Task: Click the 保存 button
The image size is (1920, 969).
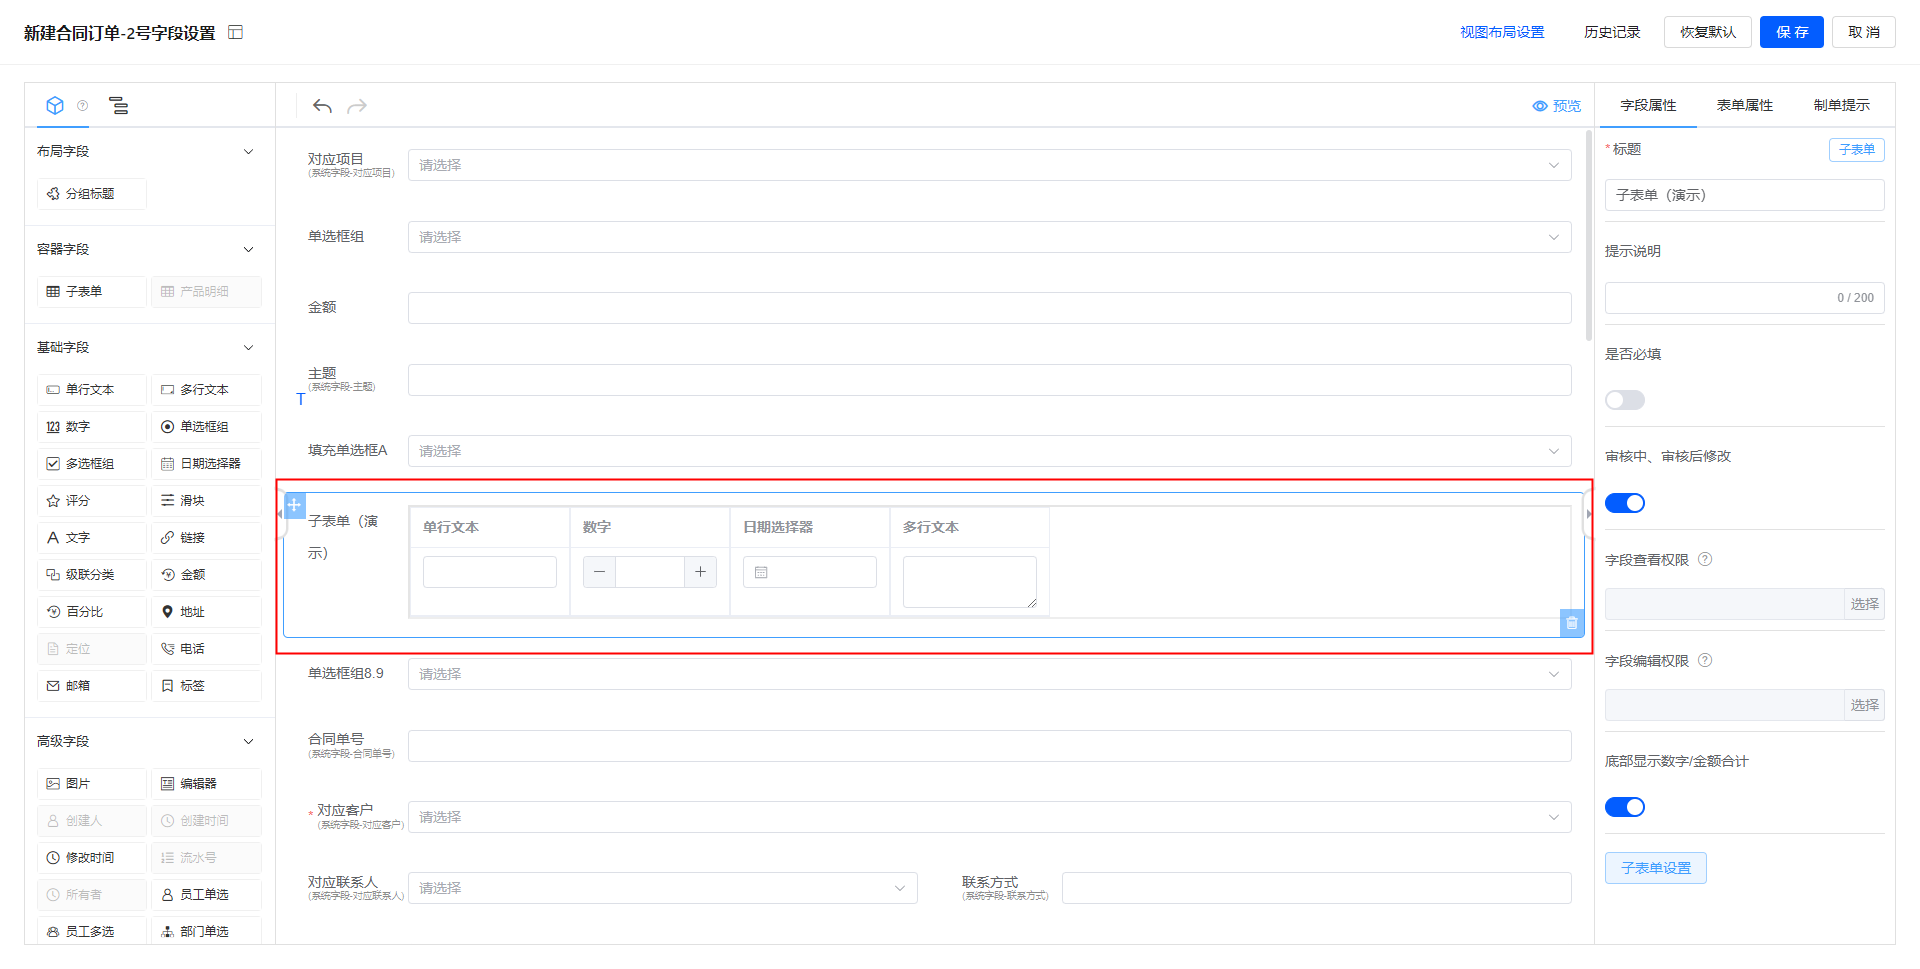Action: pos(1791,32)
